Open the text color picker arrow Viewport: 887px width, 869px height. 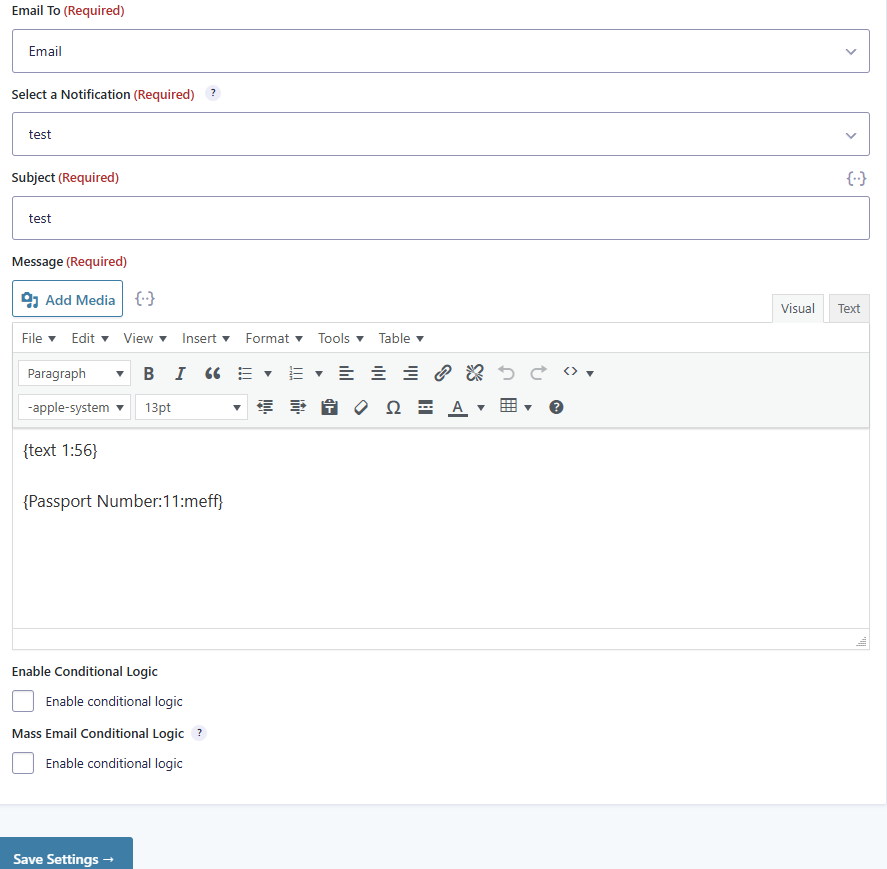coord(481,408)
